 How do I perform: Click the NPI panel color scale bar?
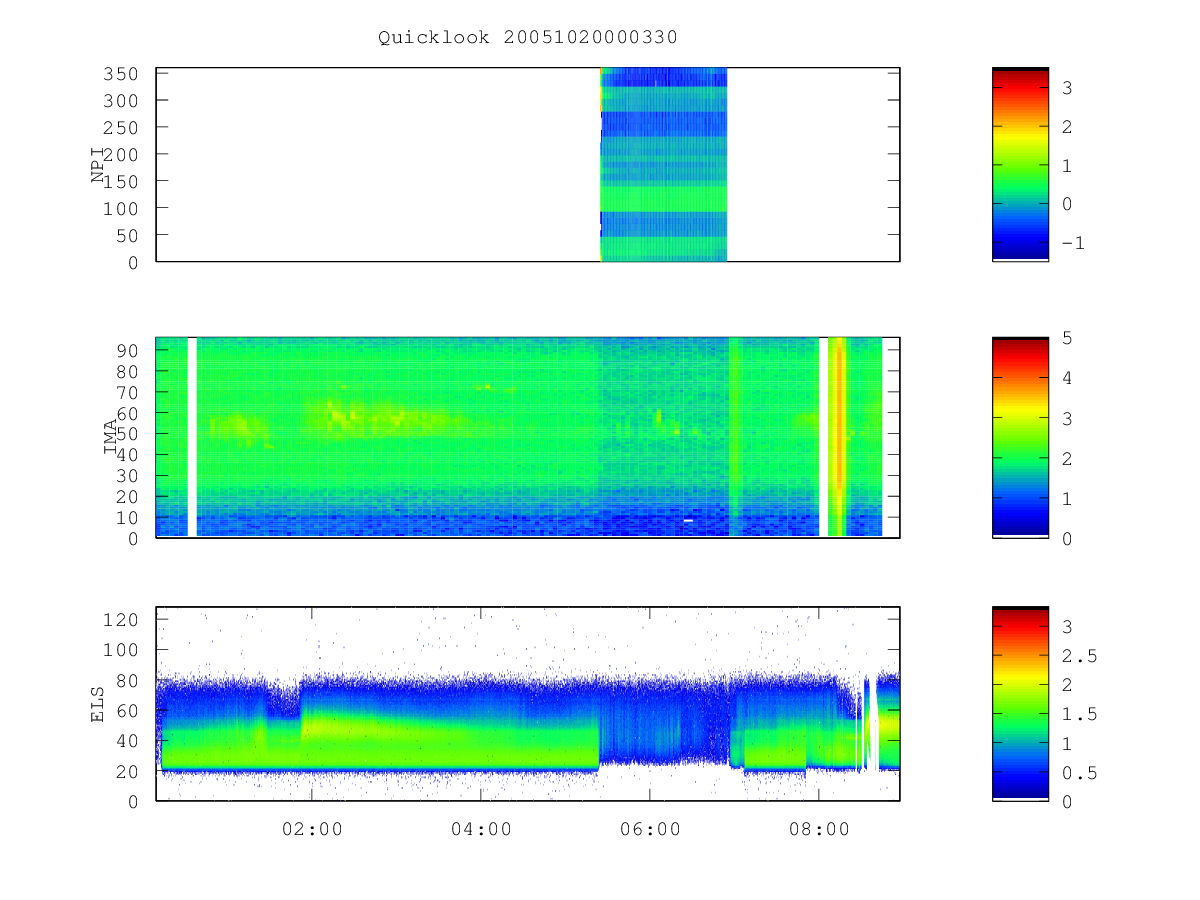point(1020,164)
